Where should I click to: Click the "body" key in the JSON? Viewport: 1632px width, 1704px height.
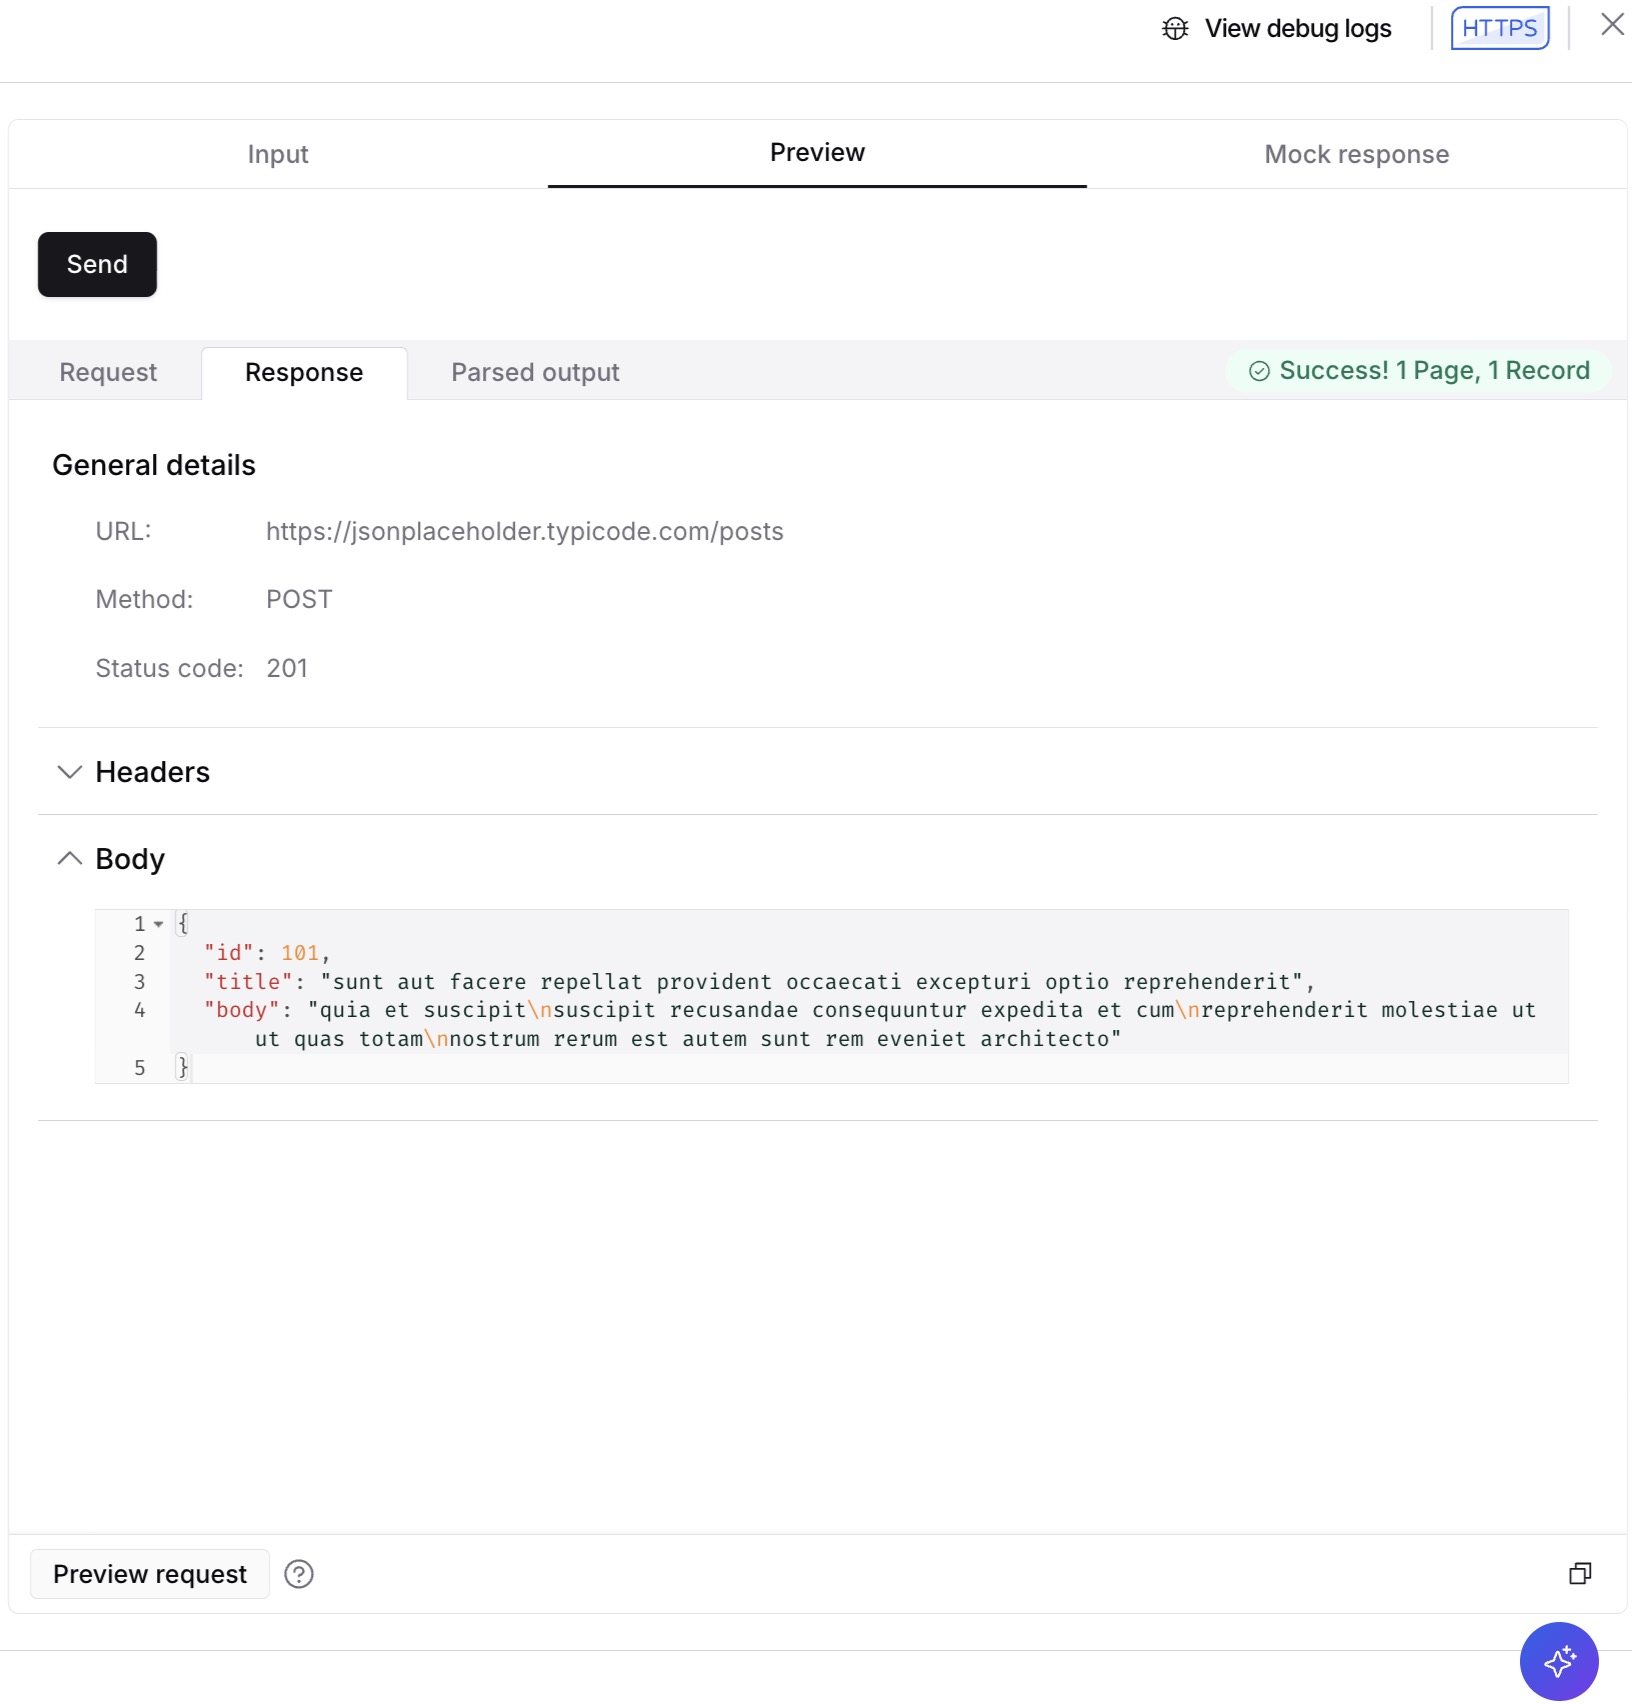(241, 1010)
